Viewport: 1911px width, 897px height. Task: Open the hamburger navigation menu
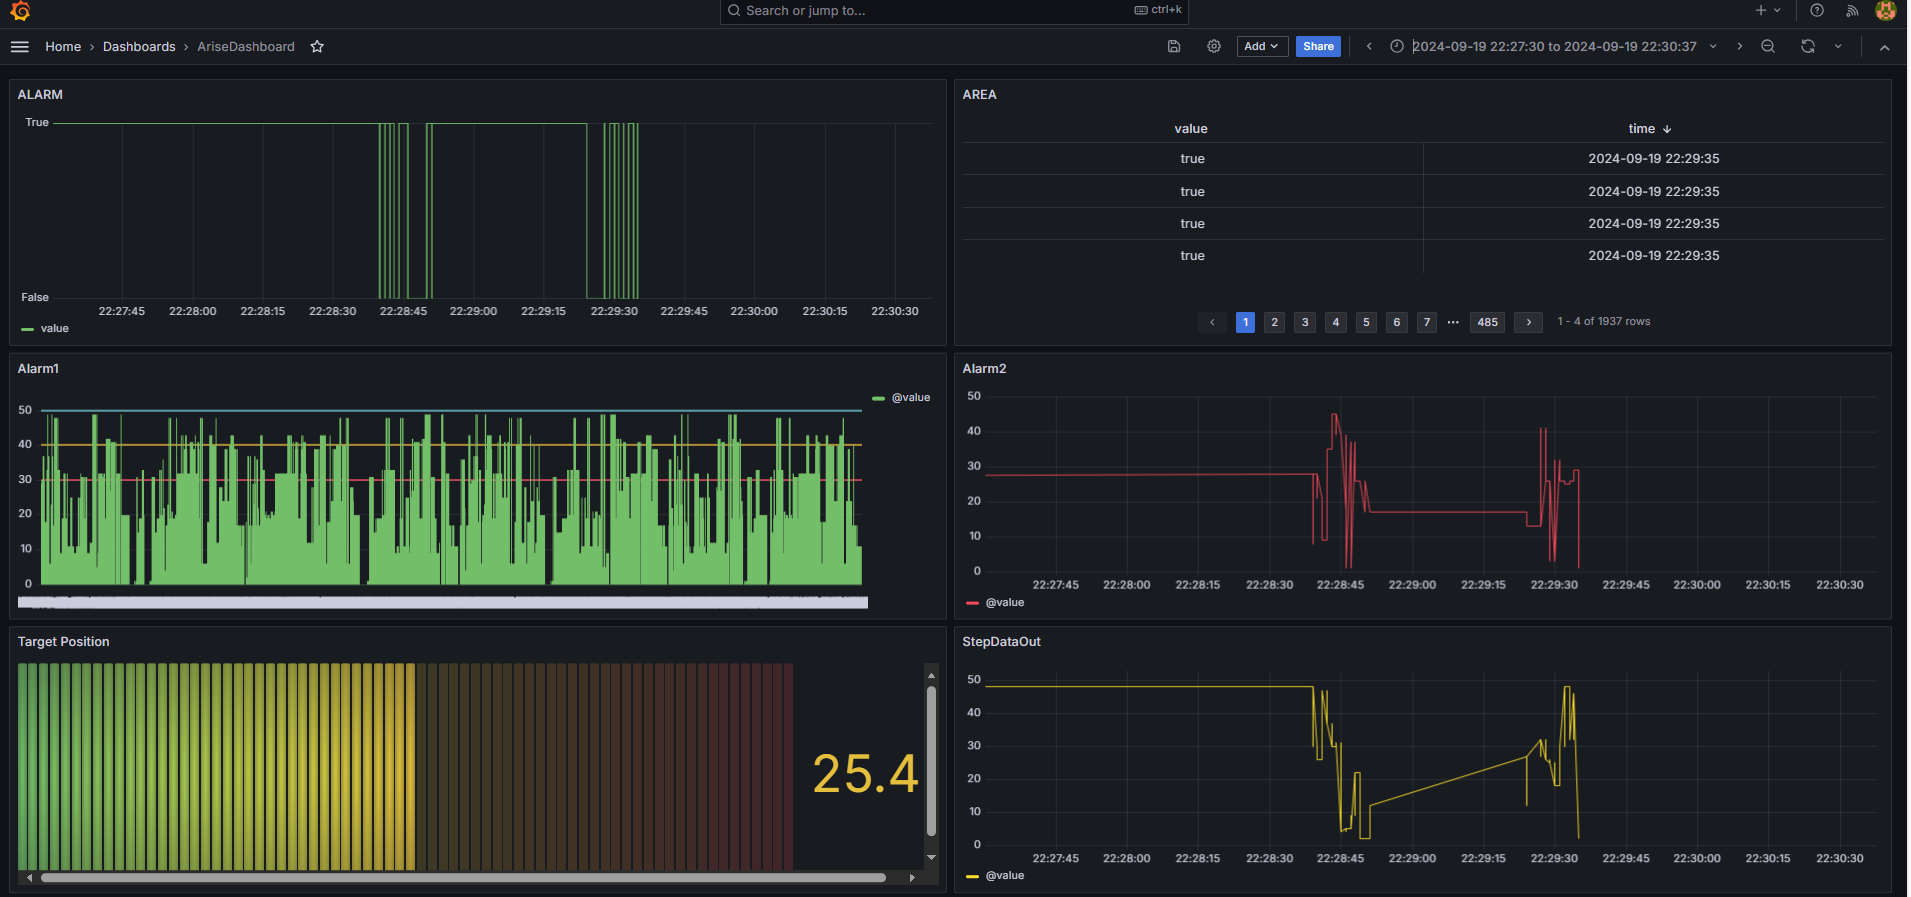(x=19, y=47)
